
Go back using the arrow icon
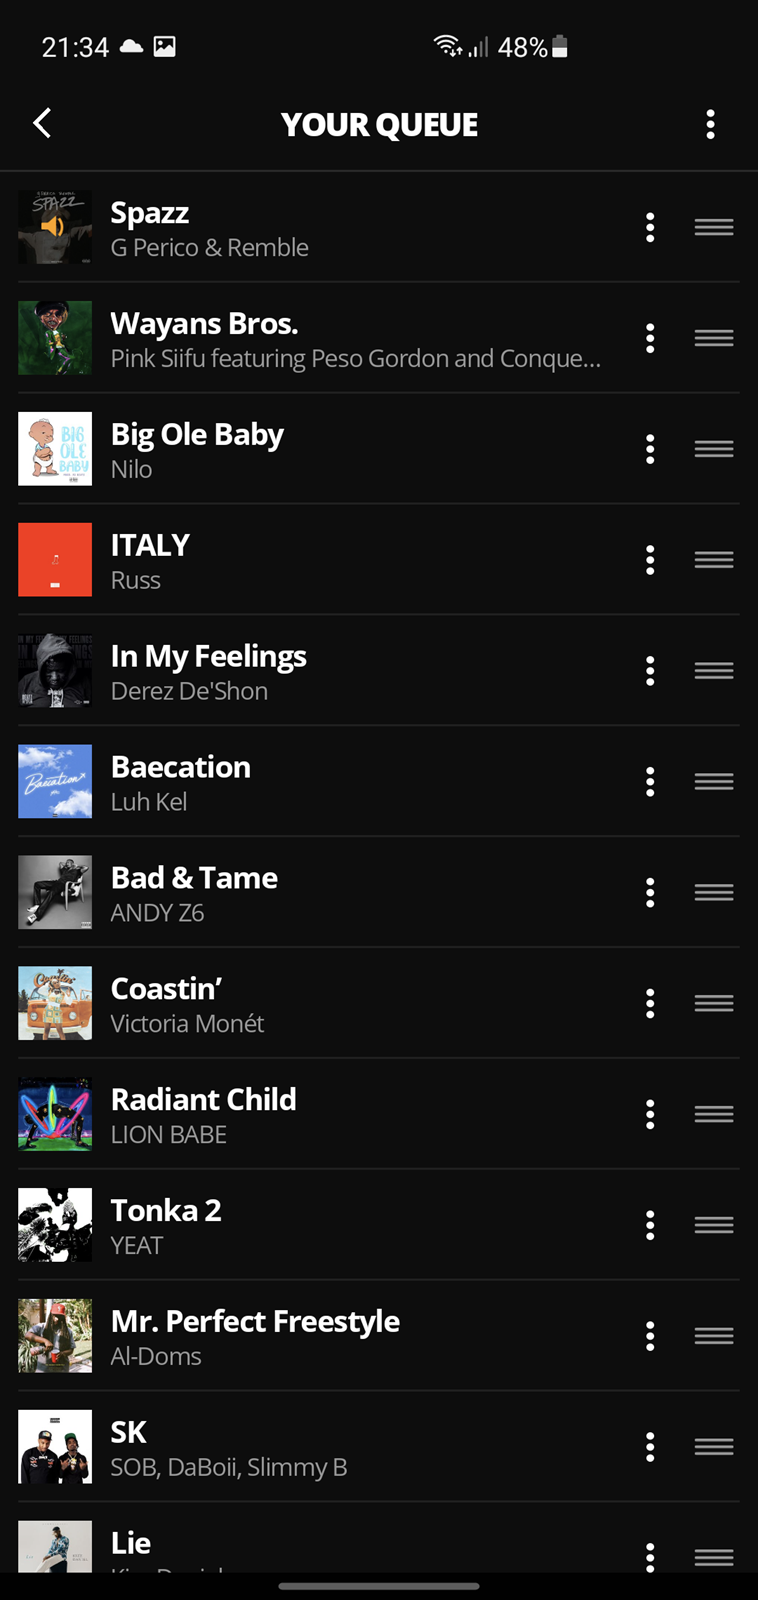tap(42, 124)
